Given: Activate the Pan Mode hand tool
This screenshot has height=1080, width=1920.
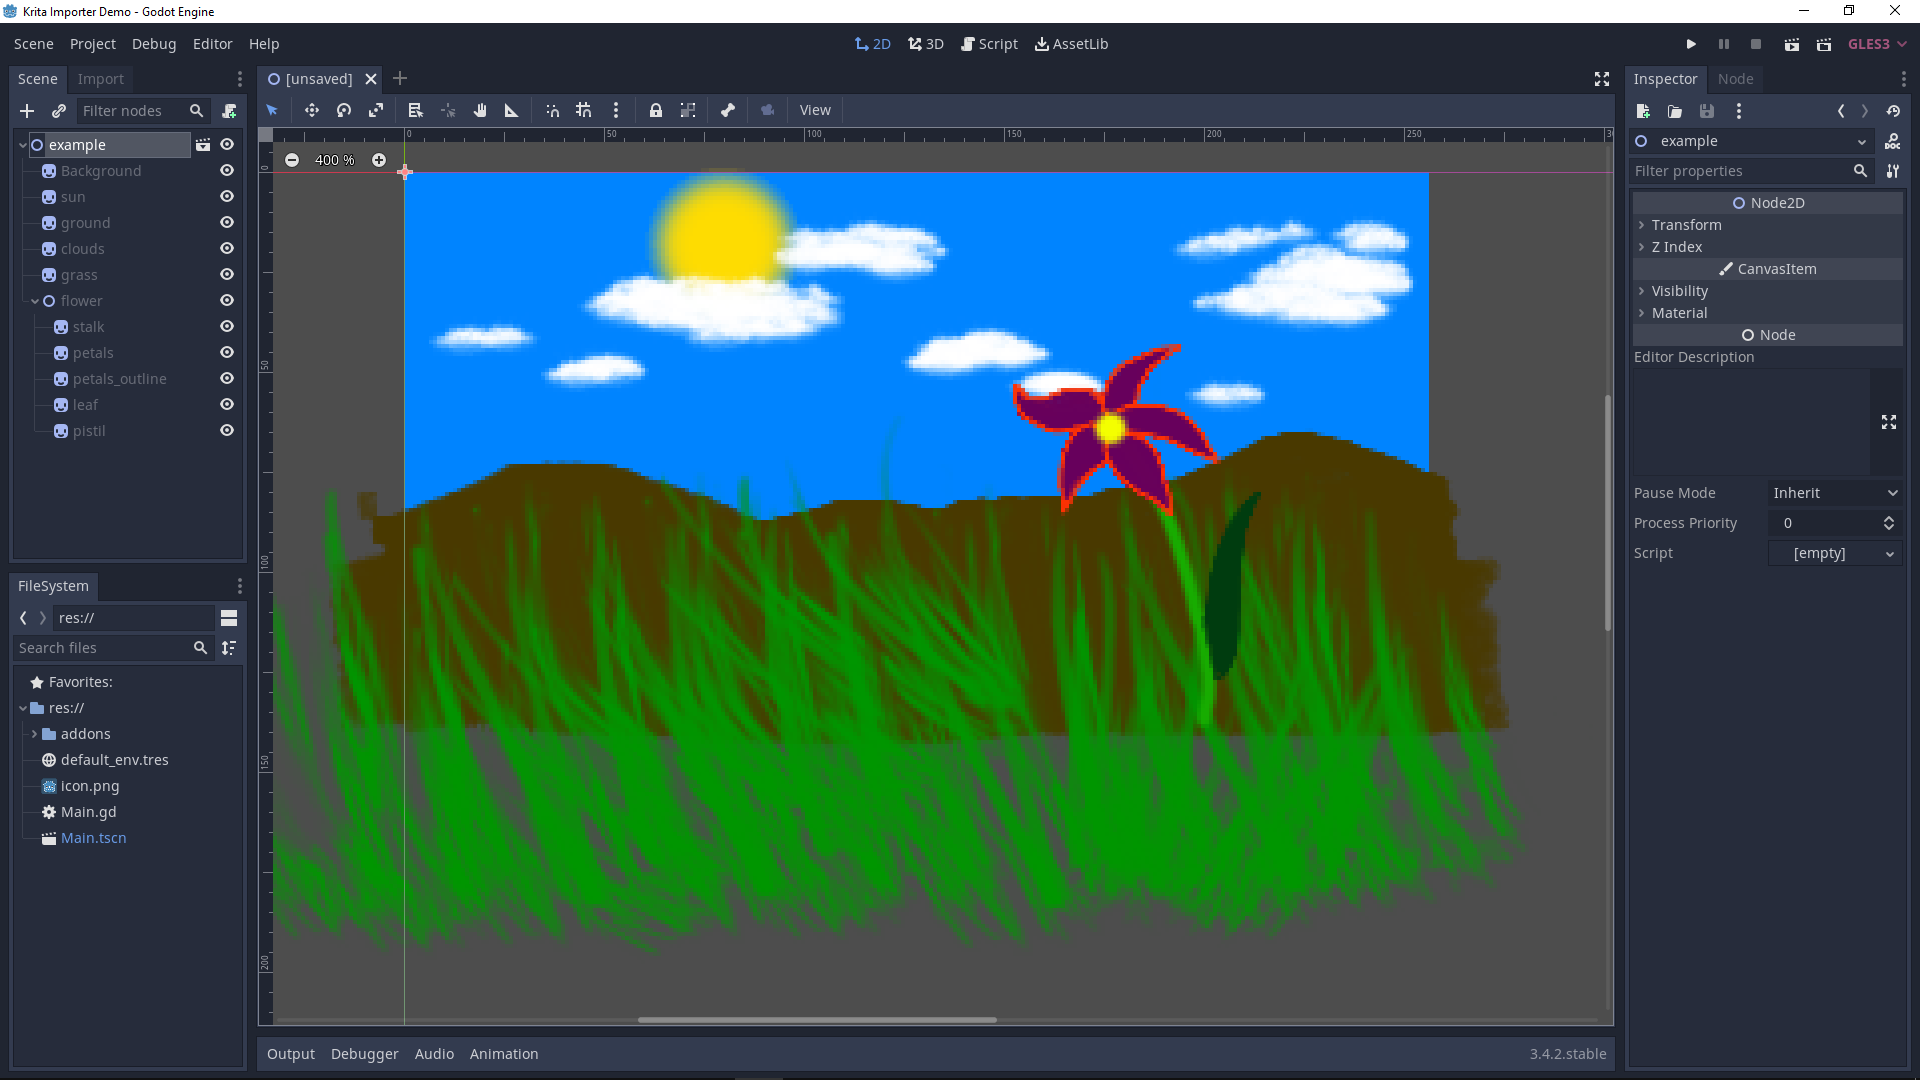Looking at the screenshot, I should 480,110.
